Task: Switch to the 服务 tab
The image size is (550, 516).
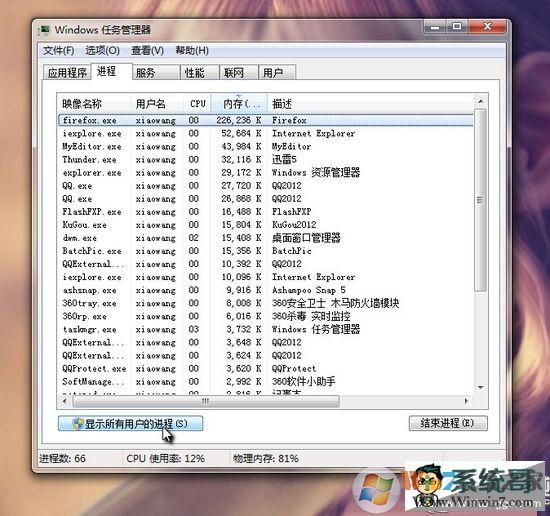Action: [x=156, y=73]
